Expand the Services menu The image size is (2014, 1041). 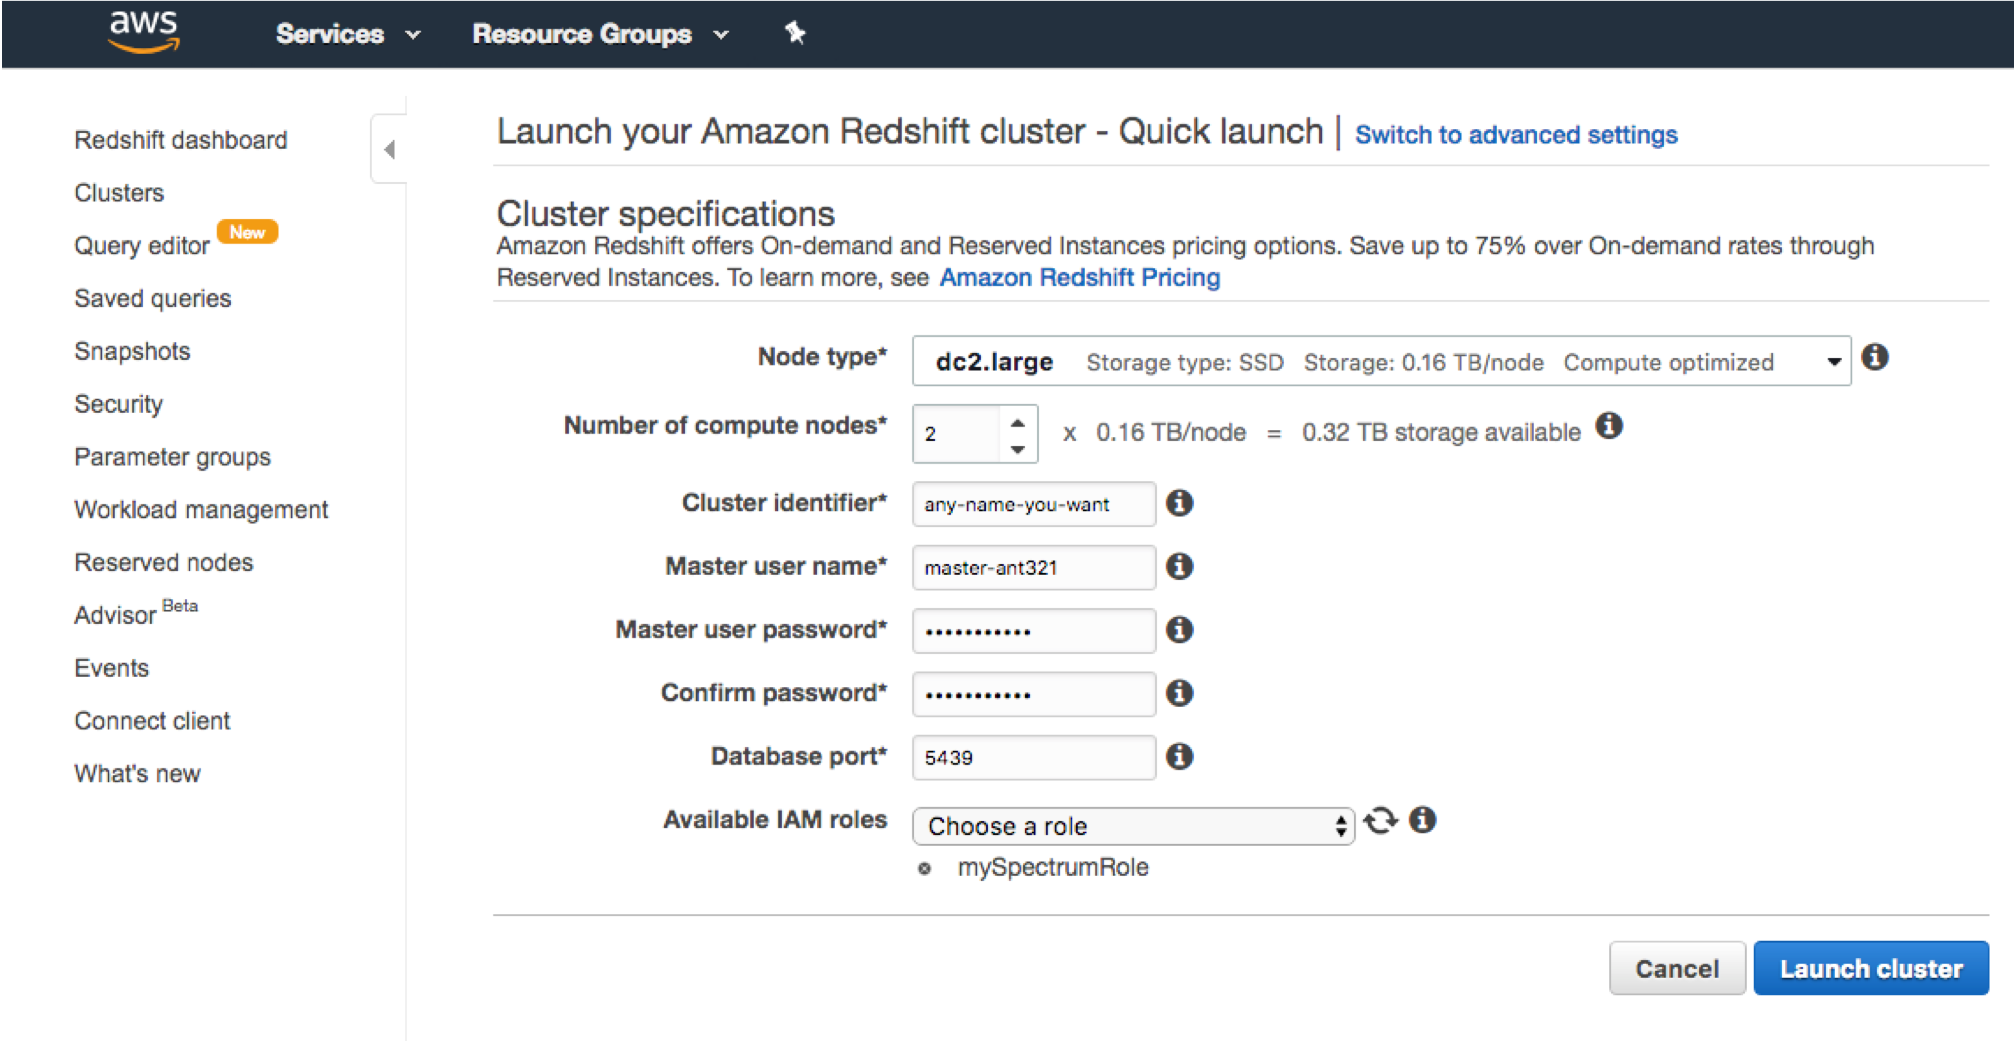coord(347,34)
